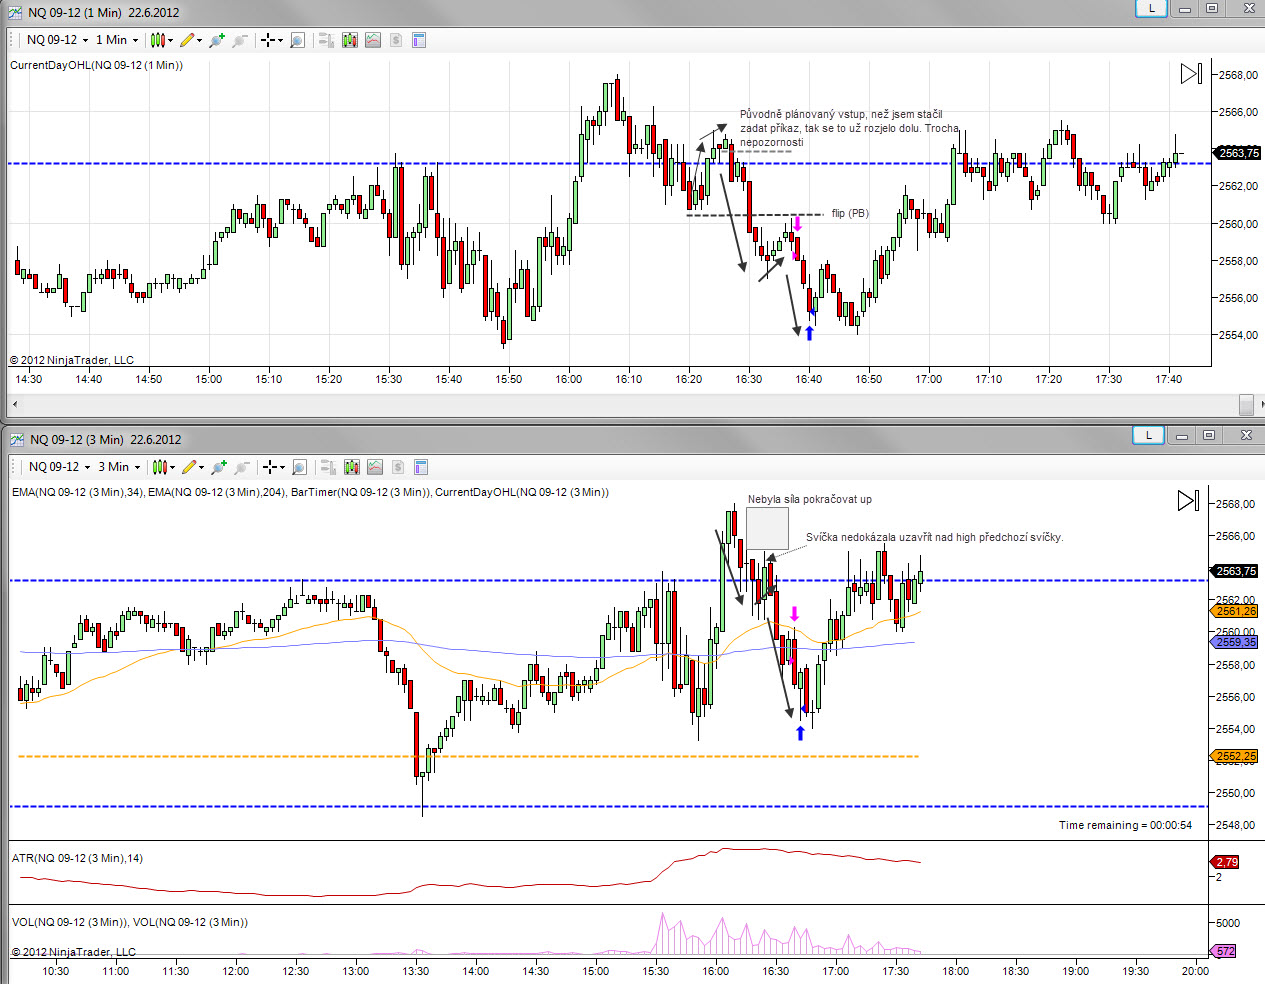The height and width of the screenshot is (984, 1265).
Task: Open pencil drawing tools menu in 1 Min window
Action: (x=191, y=40)
